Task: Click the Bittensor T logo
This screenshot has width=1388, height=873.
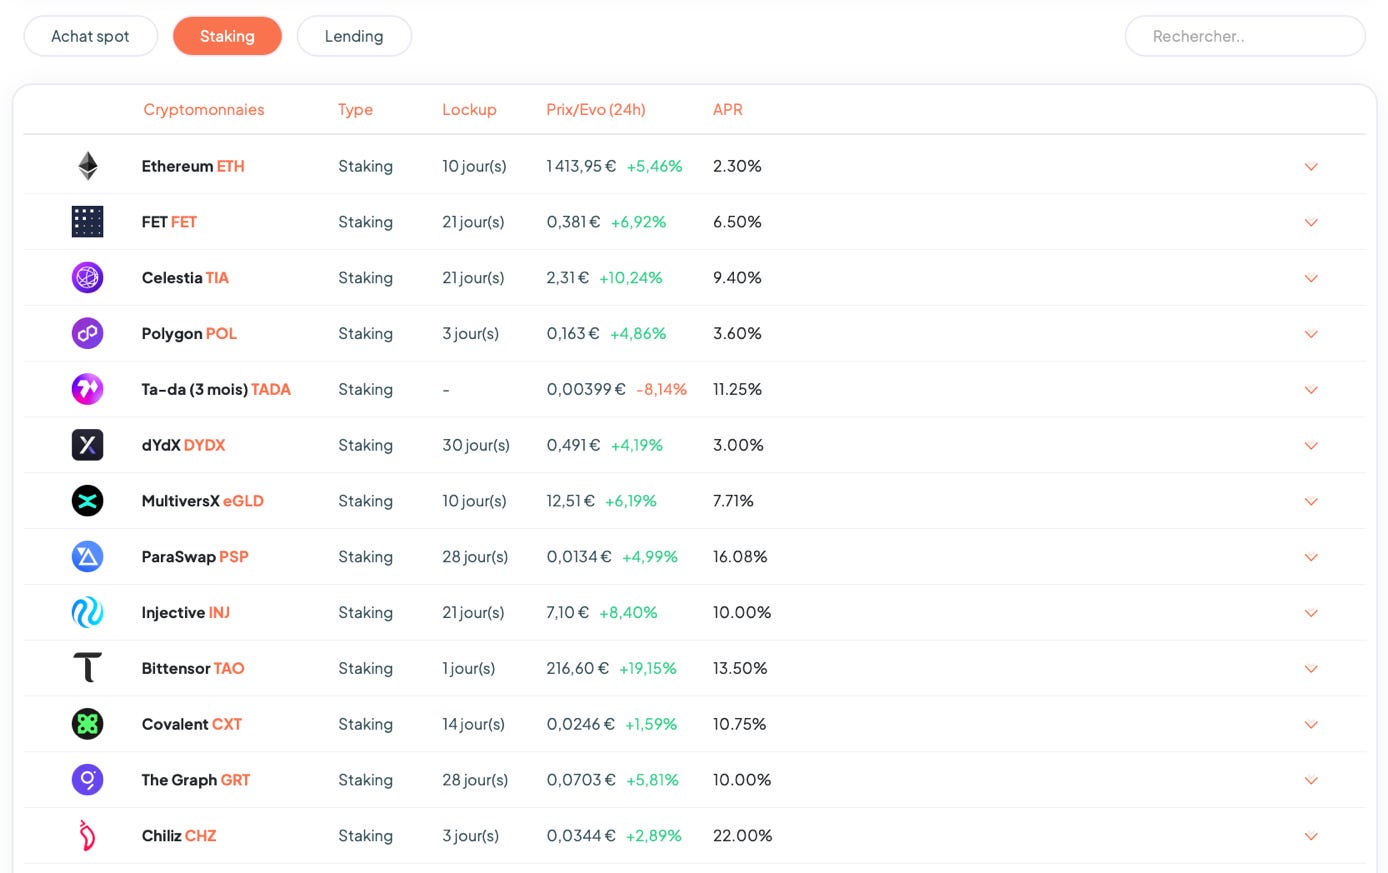Action: click(x=88, y=668)
